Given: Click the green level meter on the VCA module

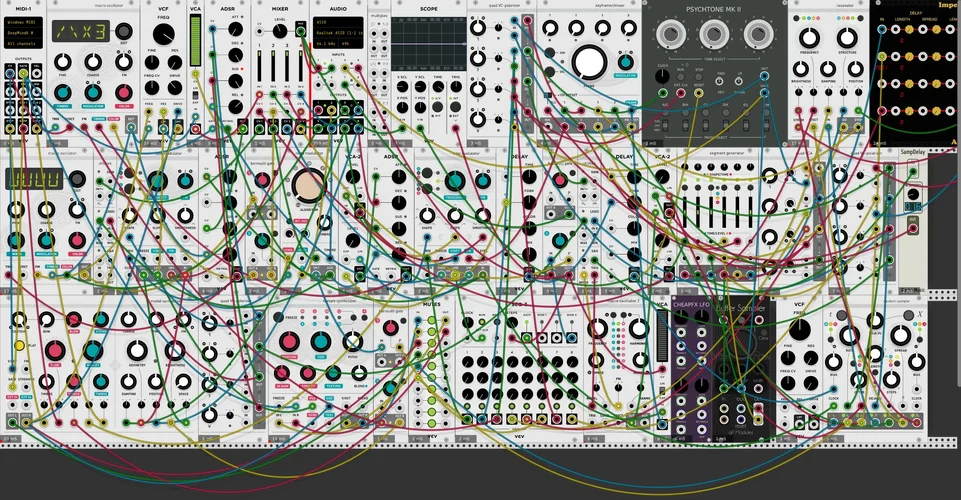Looking at the screenshot, I should click(x=196, y=40).
